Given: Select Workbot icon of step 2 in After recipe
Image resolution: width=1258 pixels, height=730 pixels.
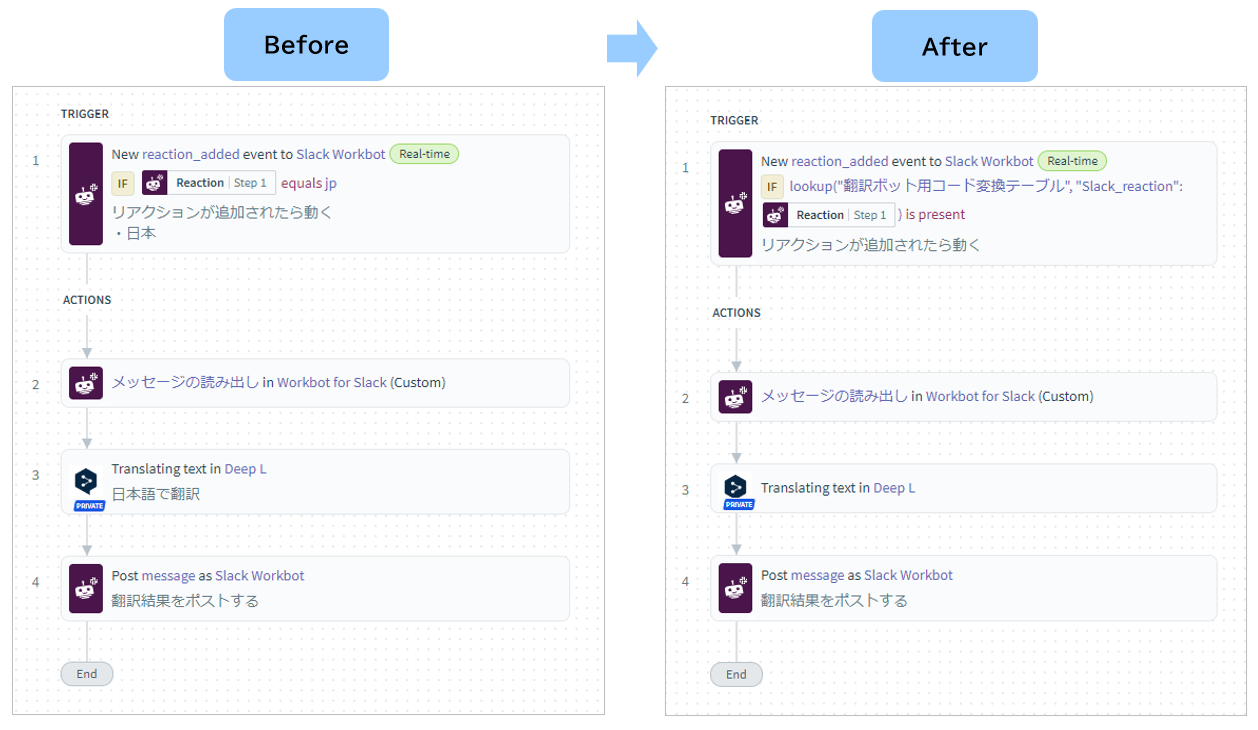Looking at the screenshot, I should click(x=735, y=397).
